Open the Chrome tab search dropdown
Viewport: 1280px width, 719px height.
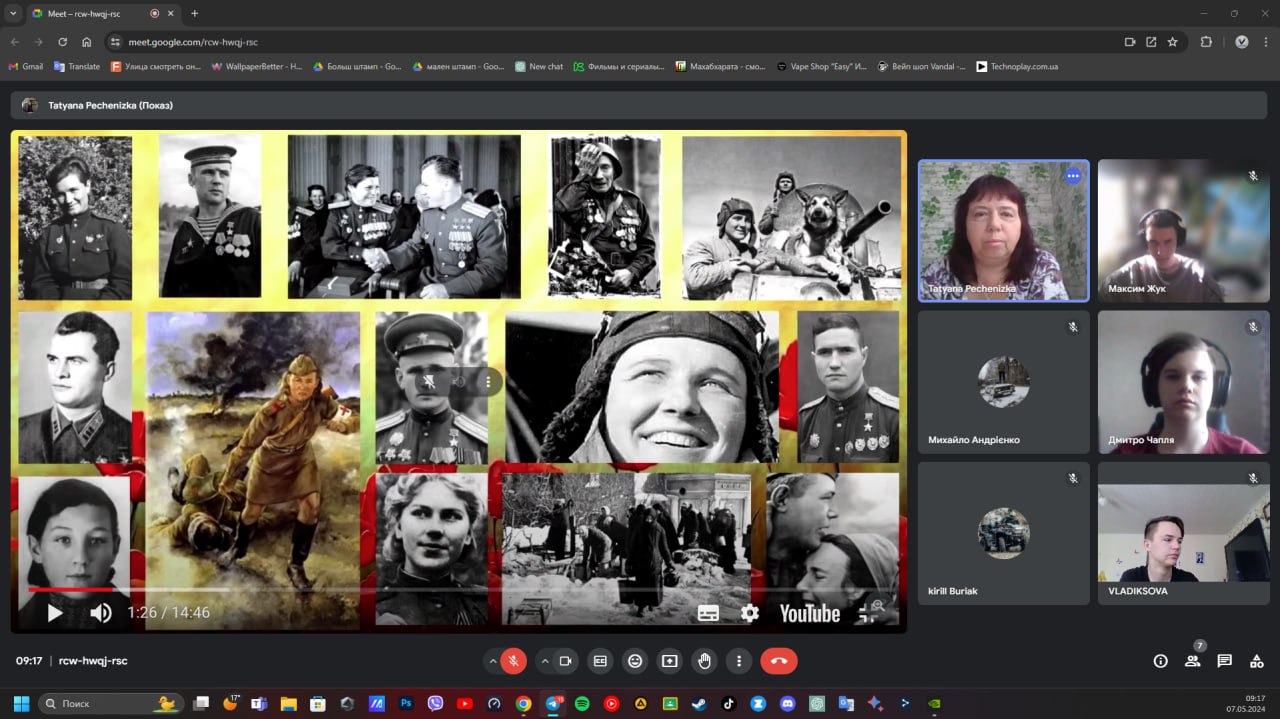[13, 13]
